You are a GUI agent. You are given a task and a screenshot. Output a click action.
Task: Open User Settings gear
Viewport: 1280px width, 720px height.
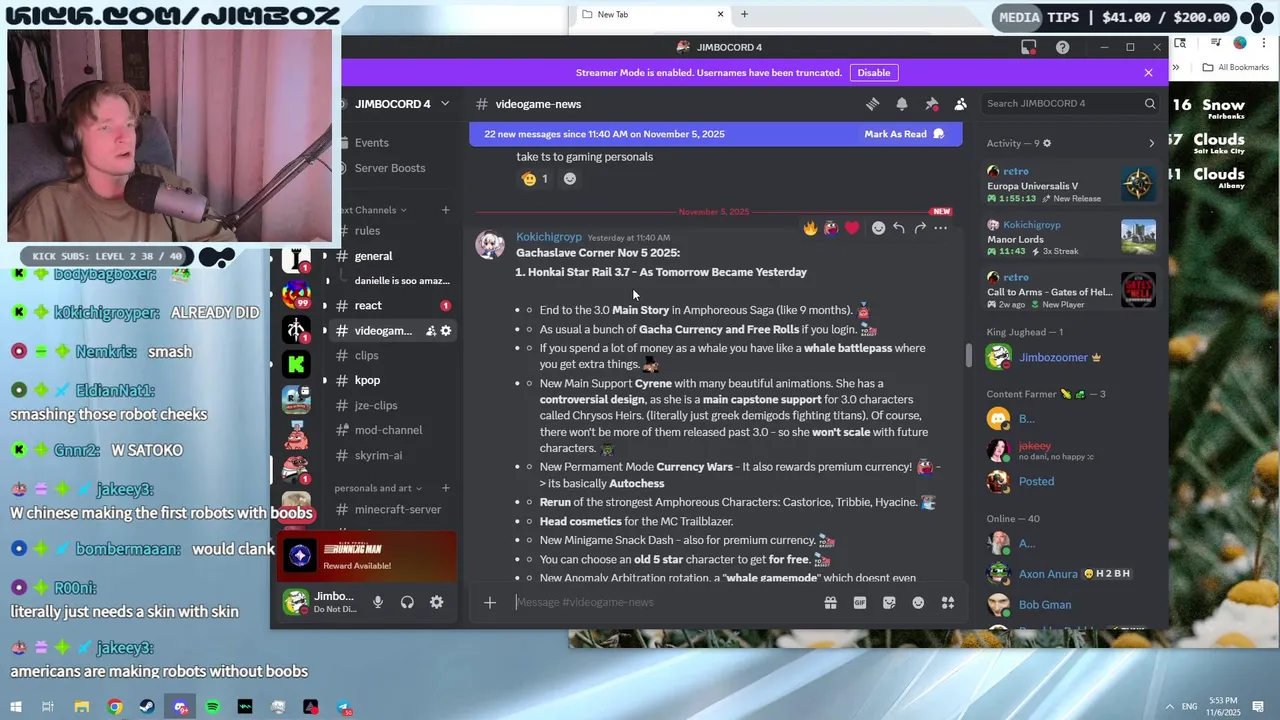436,602
